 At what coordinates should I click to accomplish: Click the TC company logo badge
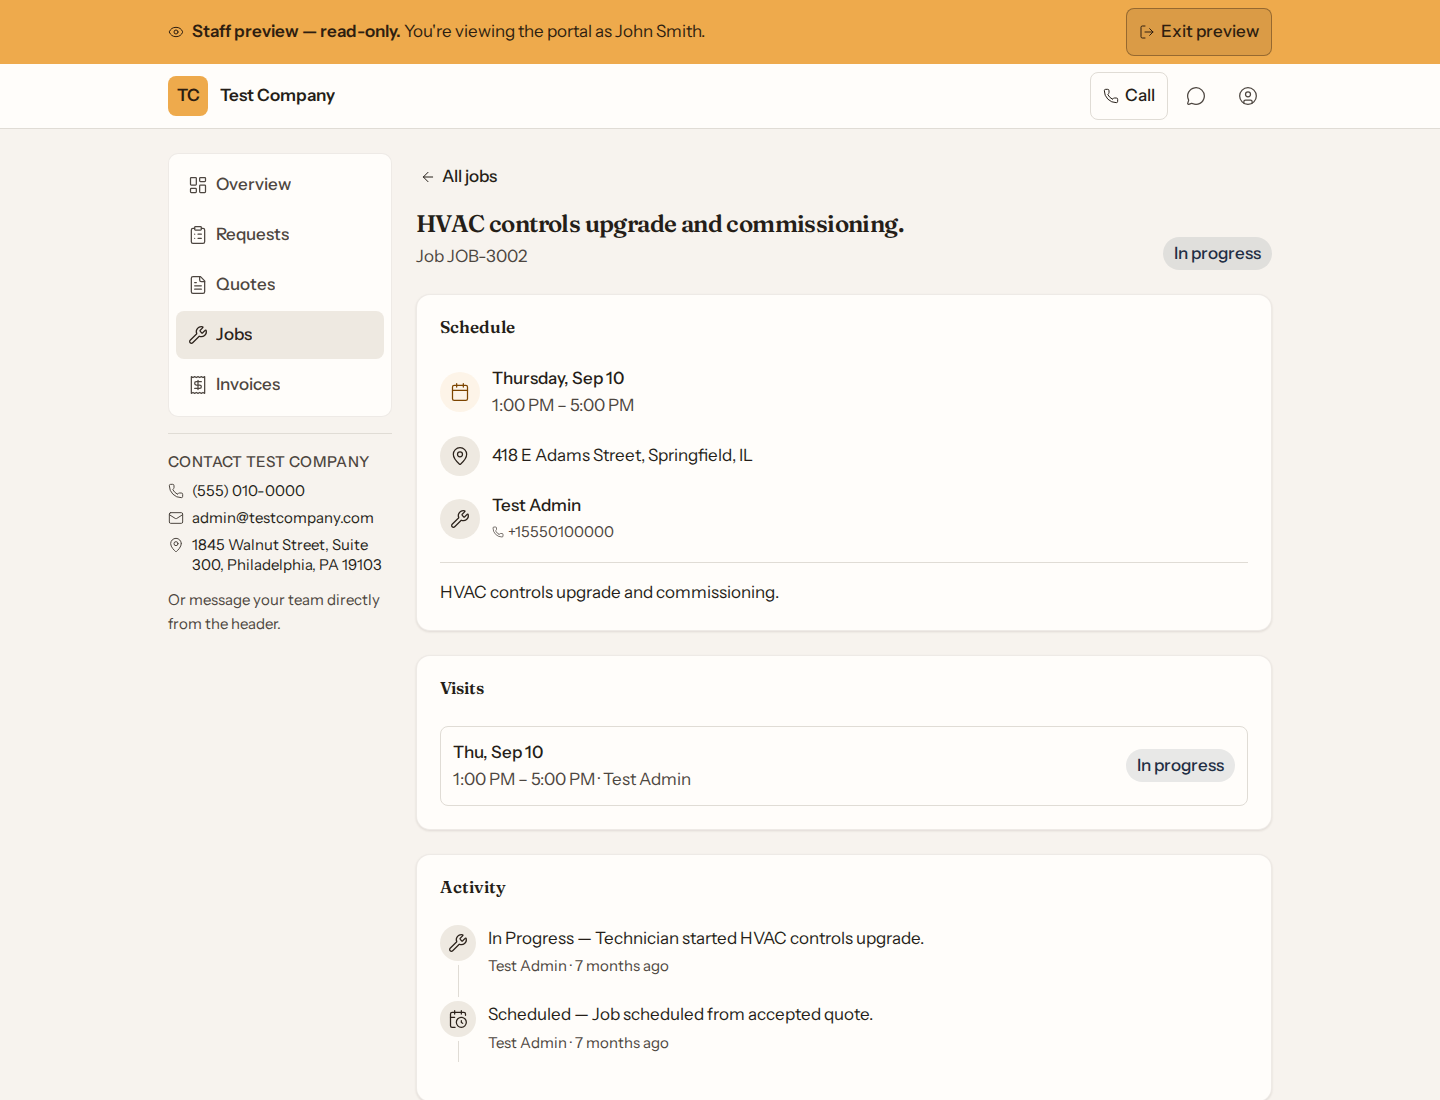[188, 96]
